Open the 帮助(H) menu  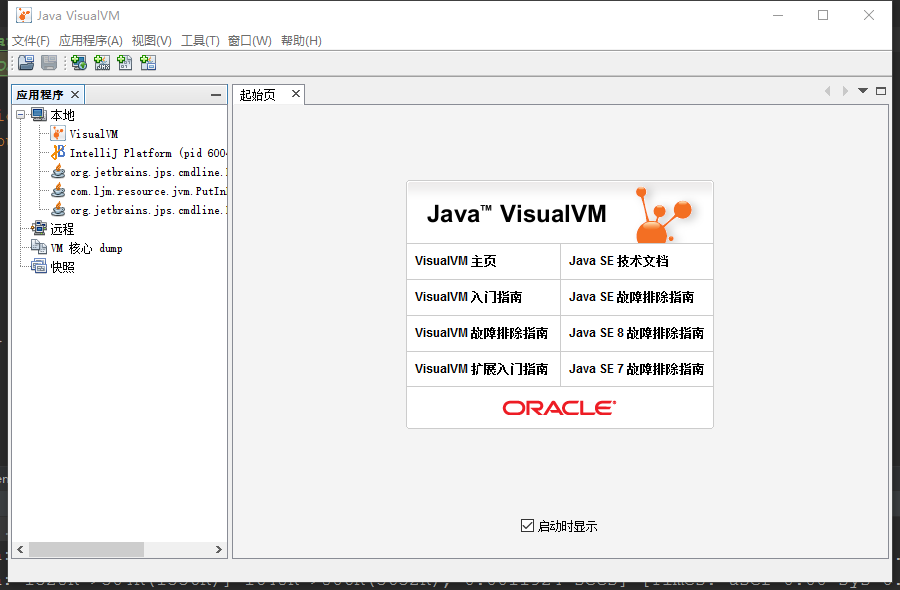click(301, 41)
